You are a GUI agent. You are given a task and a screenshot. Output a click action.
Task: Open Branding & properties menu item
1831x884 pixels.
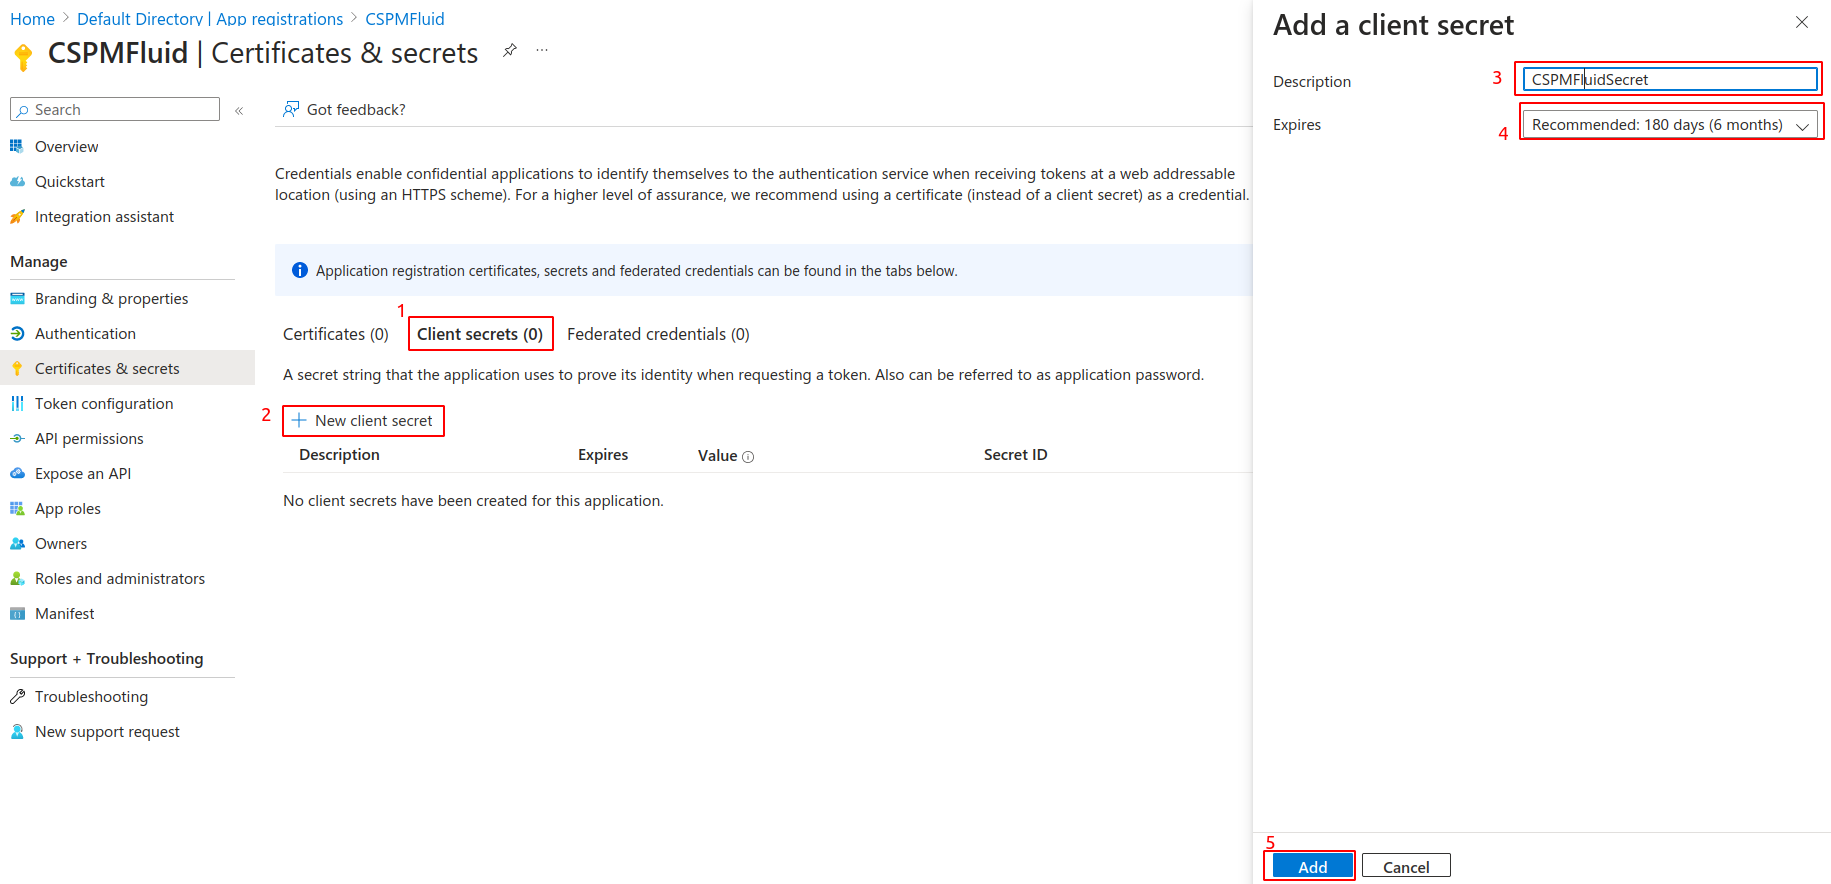tap(111, 298)
